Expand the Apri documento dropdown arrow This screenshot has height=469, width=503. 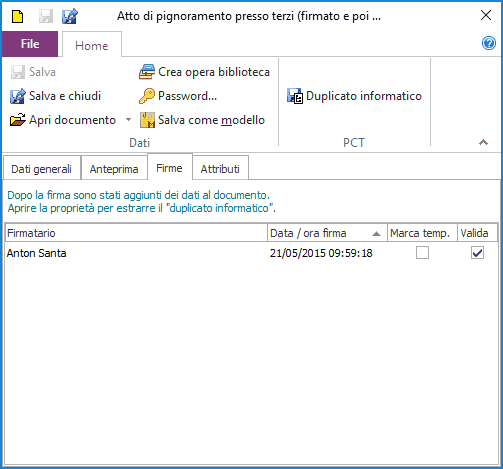[x=128, y=119]
